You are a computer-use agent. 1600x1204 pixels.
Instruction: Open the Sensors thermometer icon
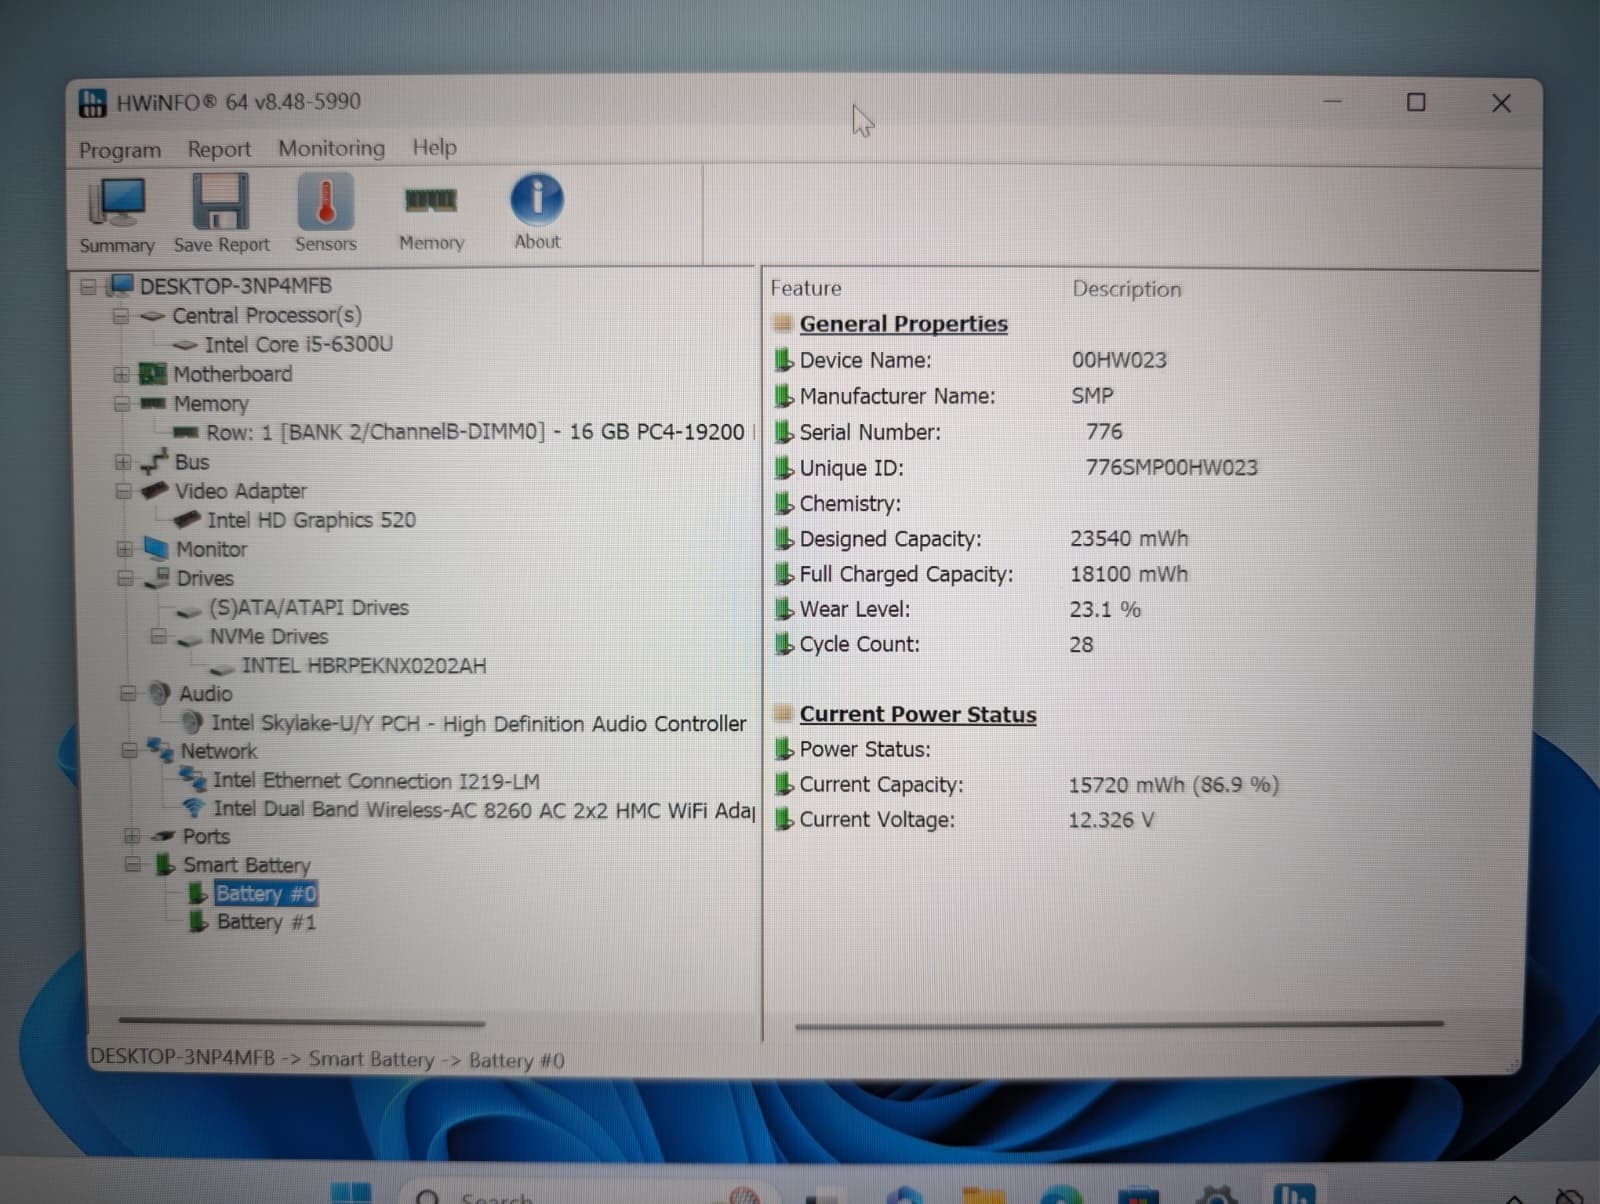click(325, 201)
